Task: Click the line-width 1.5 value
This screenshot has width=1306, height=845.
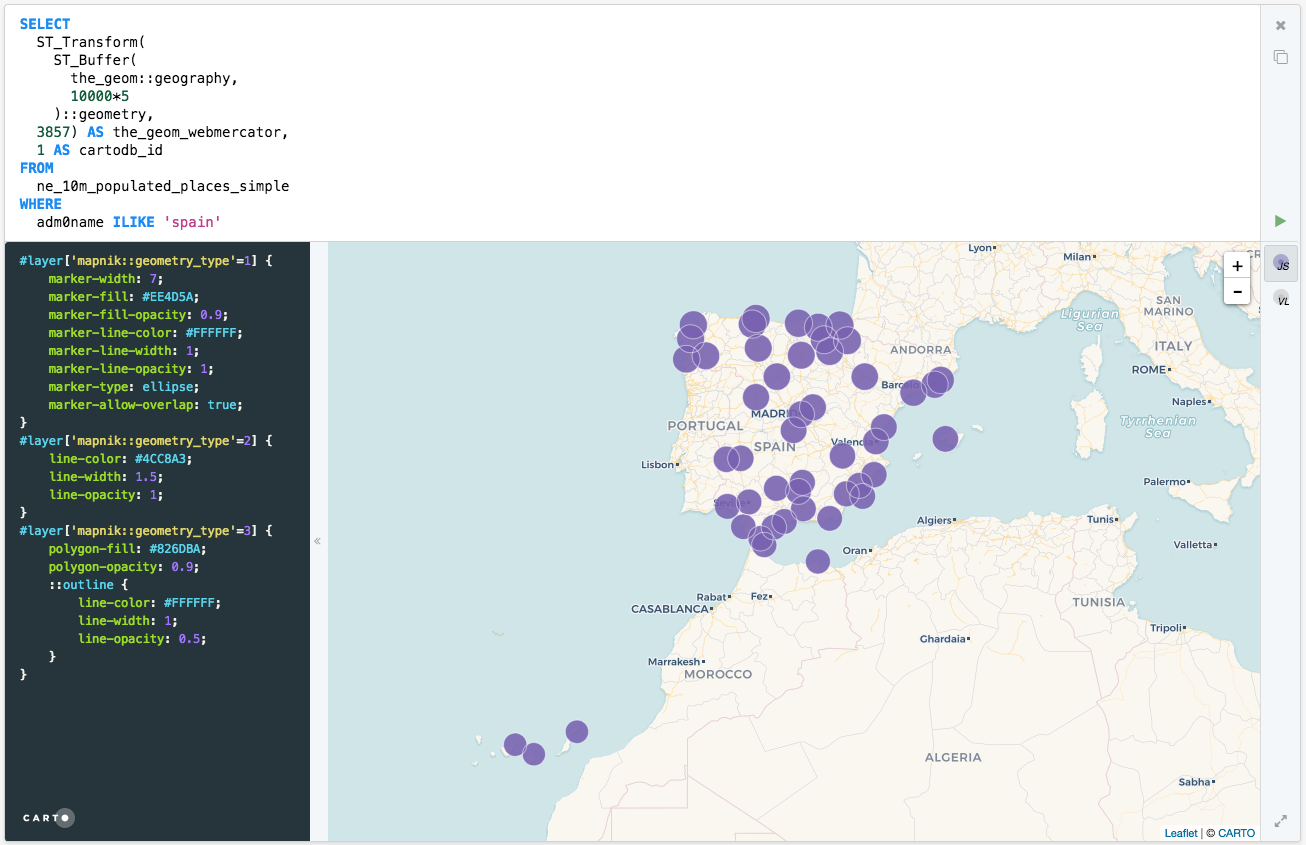Action: [x=145, y=476]
